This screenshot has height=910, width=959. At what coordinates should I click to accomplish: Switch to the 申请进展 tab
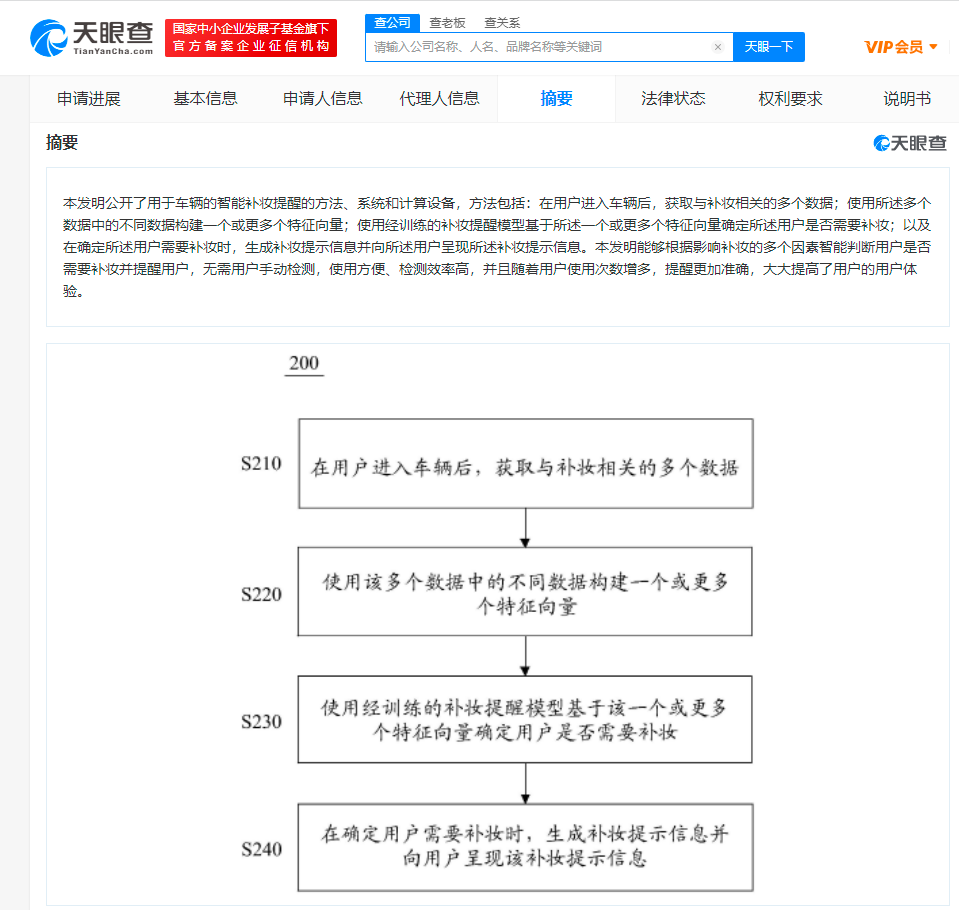point(89,98)
